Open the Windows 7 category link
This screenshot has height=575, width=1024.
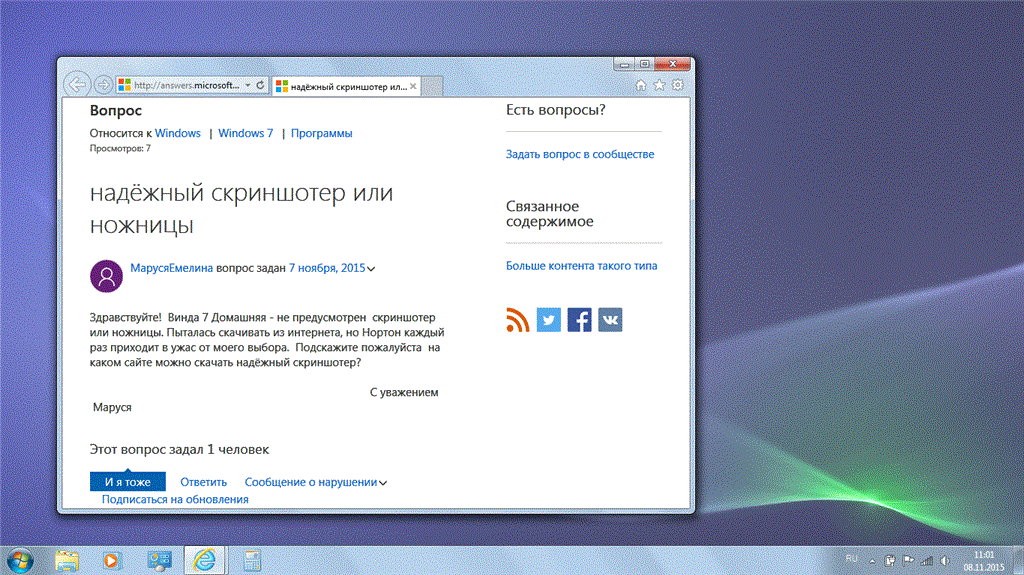[x=246, y=133]
